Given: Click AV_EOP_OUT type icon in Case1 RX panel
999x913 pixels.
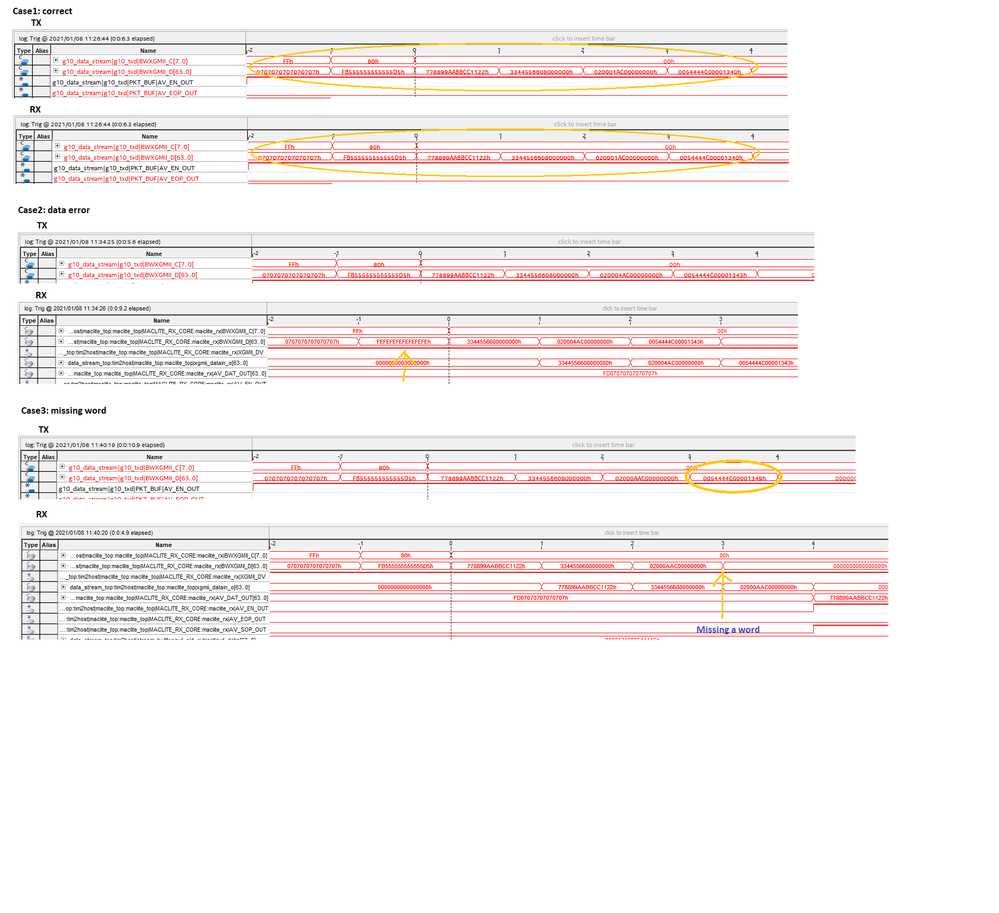Looking at the screenshot, I should coord(25,178).
